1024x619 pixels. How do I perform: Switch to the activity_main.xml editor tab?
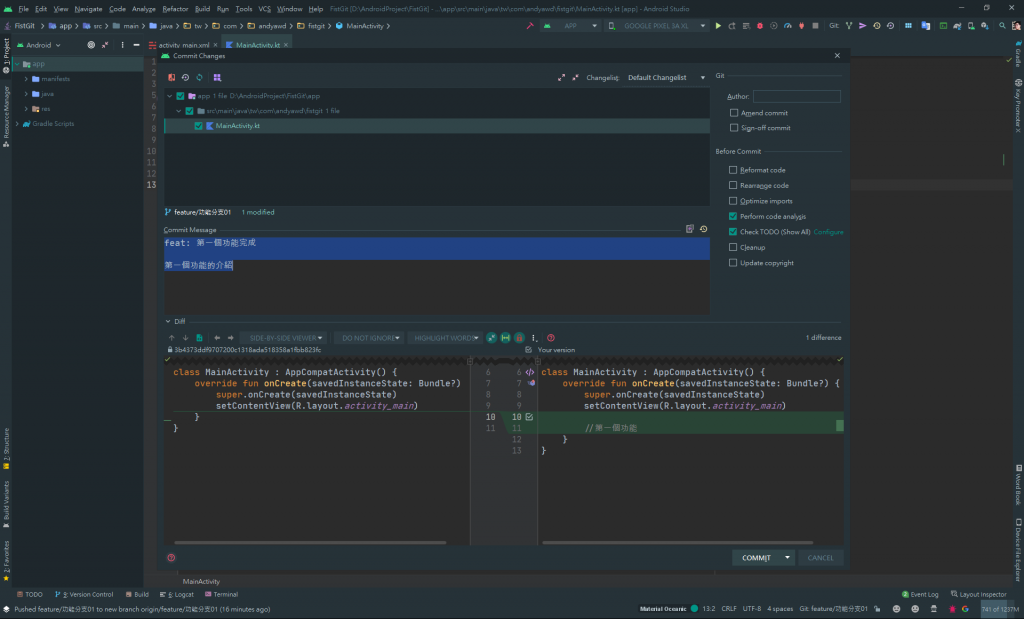[x=184, y=45]
